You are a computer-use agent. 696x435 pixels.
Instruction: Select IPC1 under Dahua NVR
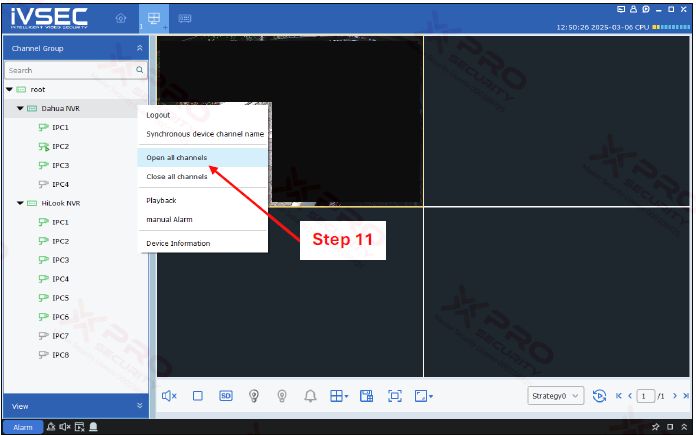click(x=60, y=127)
